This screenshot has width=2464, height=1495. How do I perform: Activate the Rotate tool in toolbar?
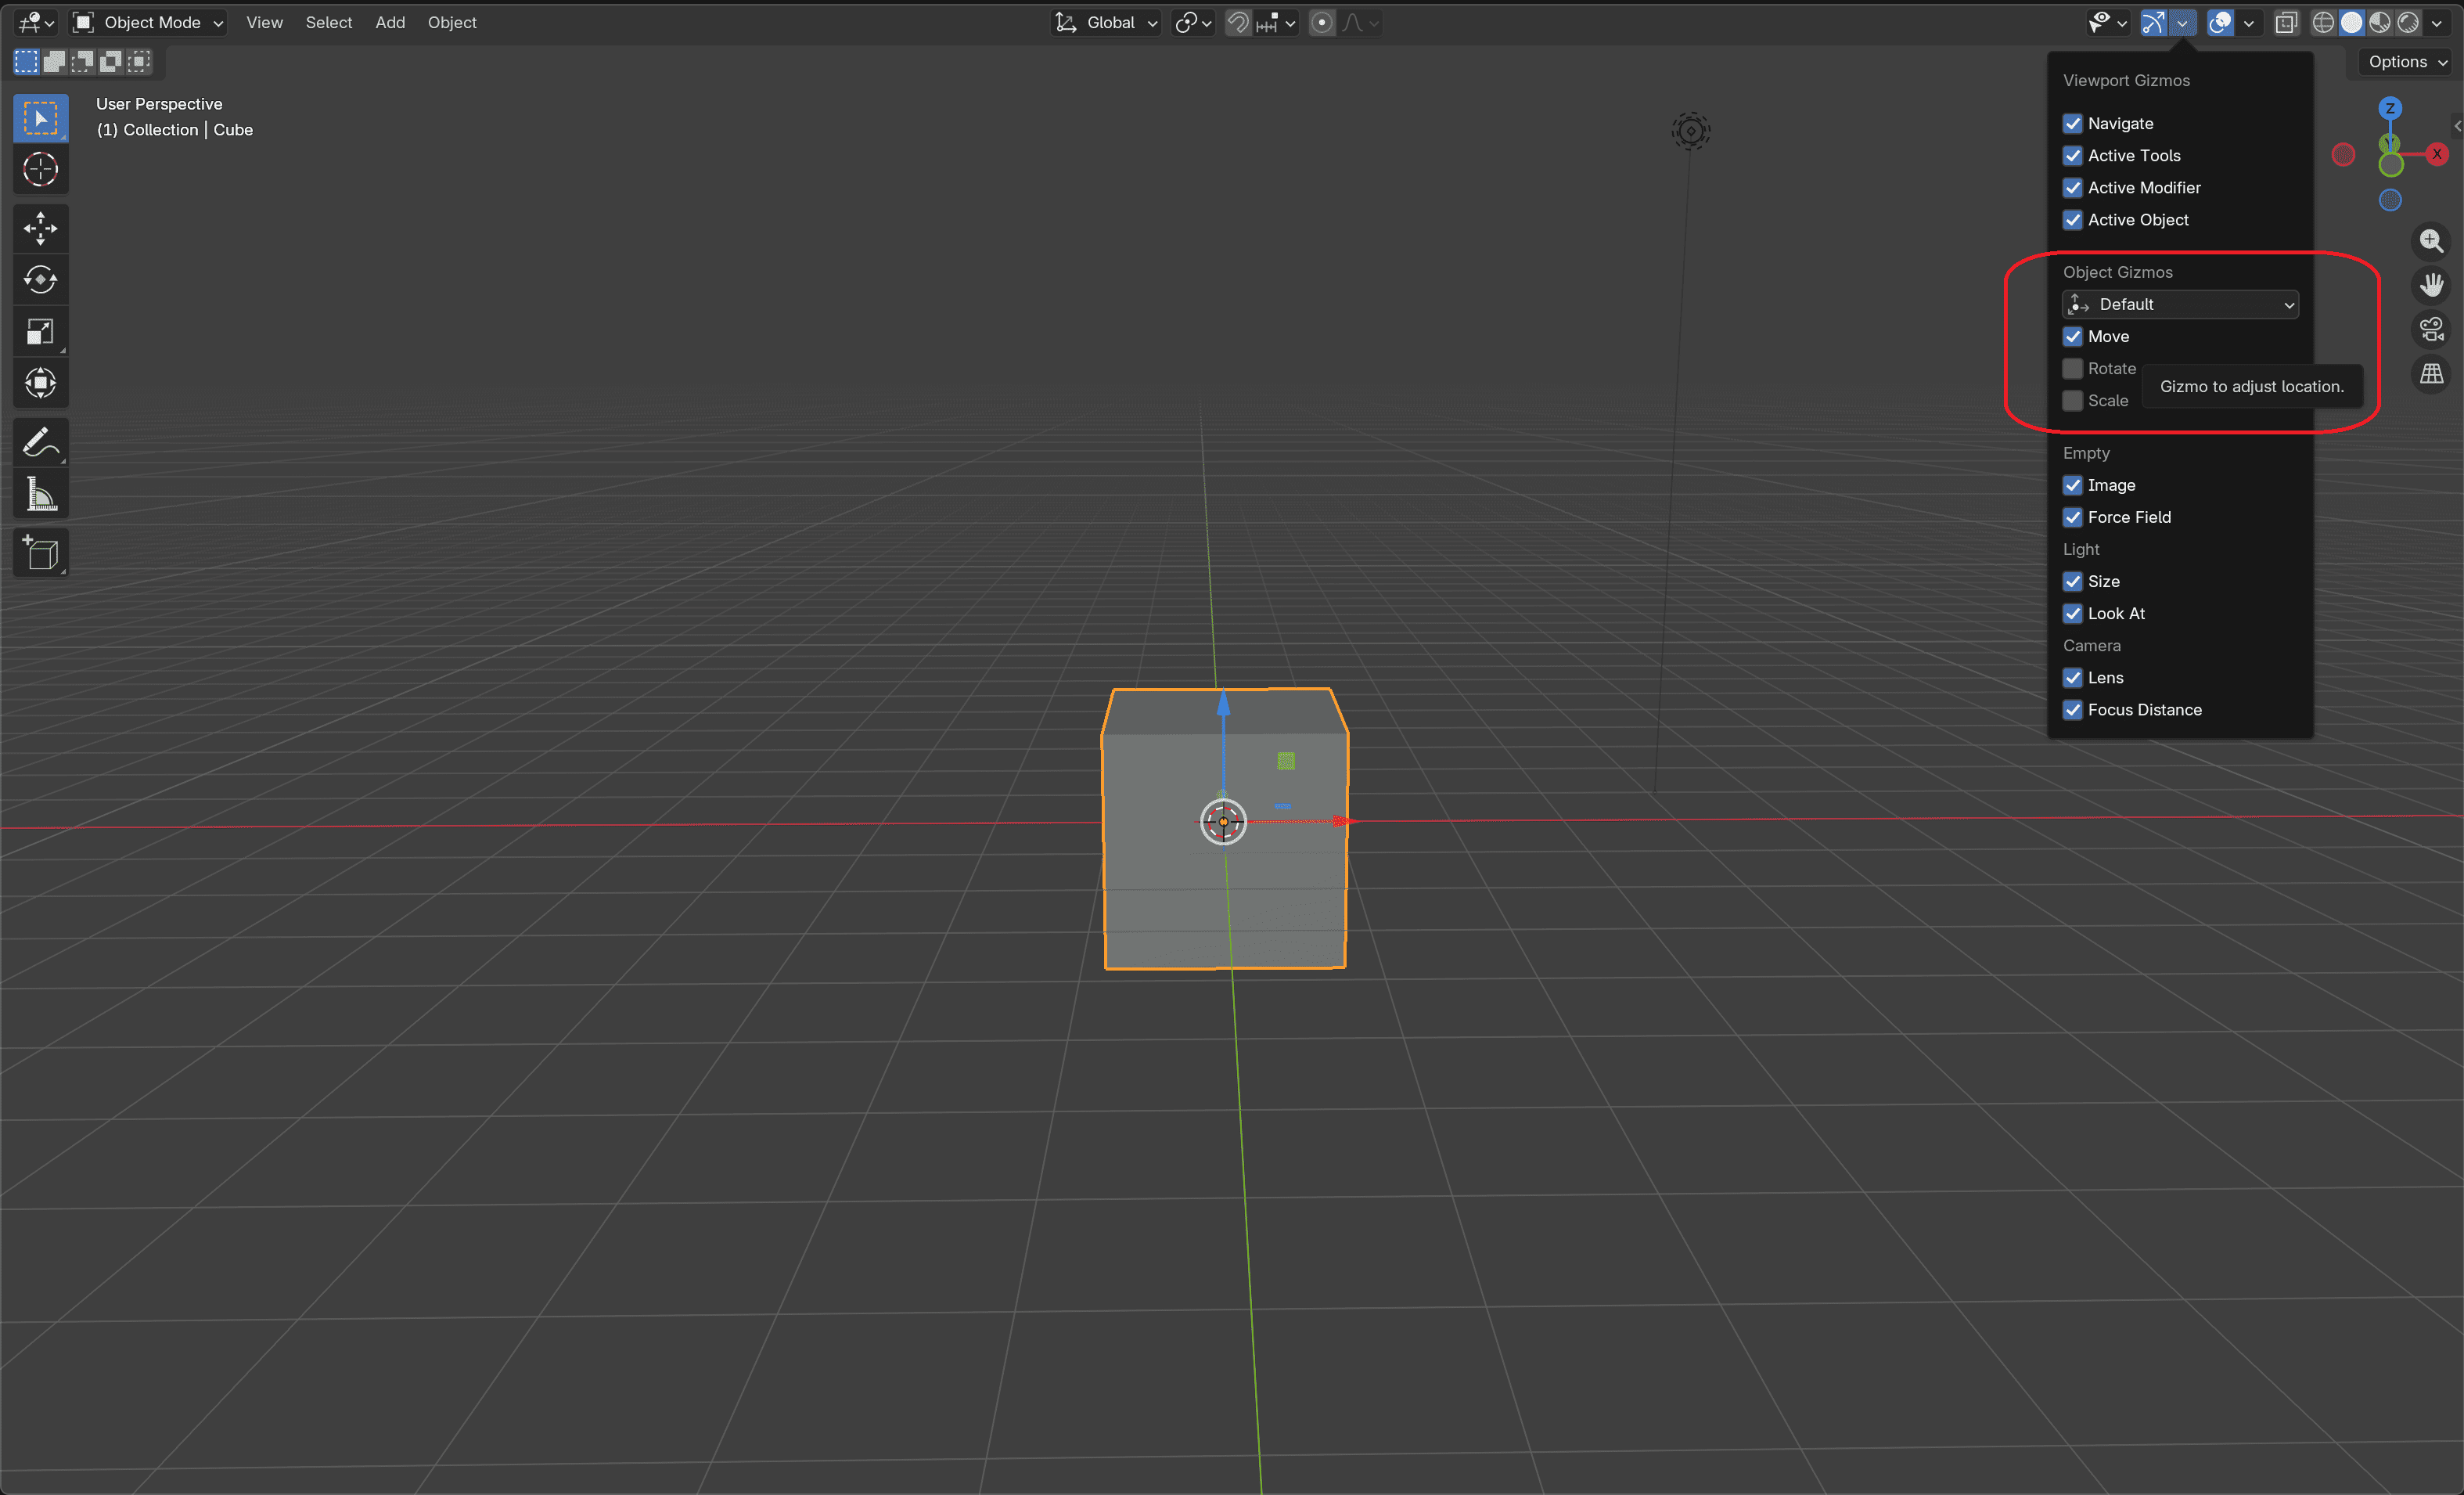tap(40, 280)
